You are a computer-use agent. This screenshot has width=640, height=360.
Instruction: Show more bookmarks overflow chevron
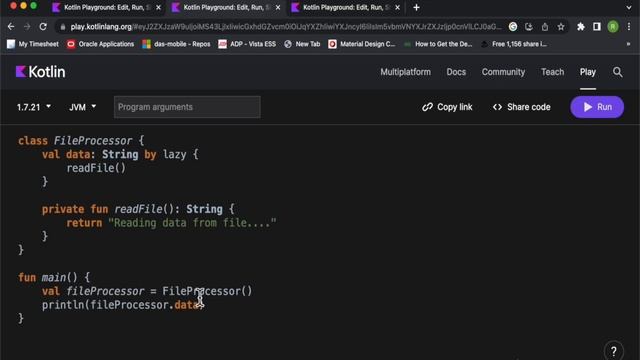(x=629, y=44)
